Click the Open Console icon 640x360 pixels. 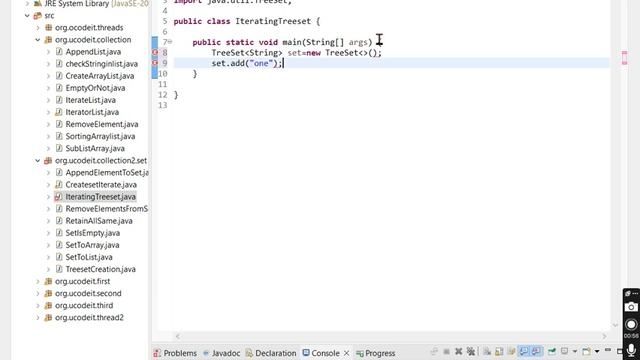(x=586, y=351)
